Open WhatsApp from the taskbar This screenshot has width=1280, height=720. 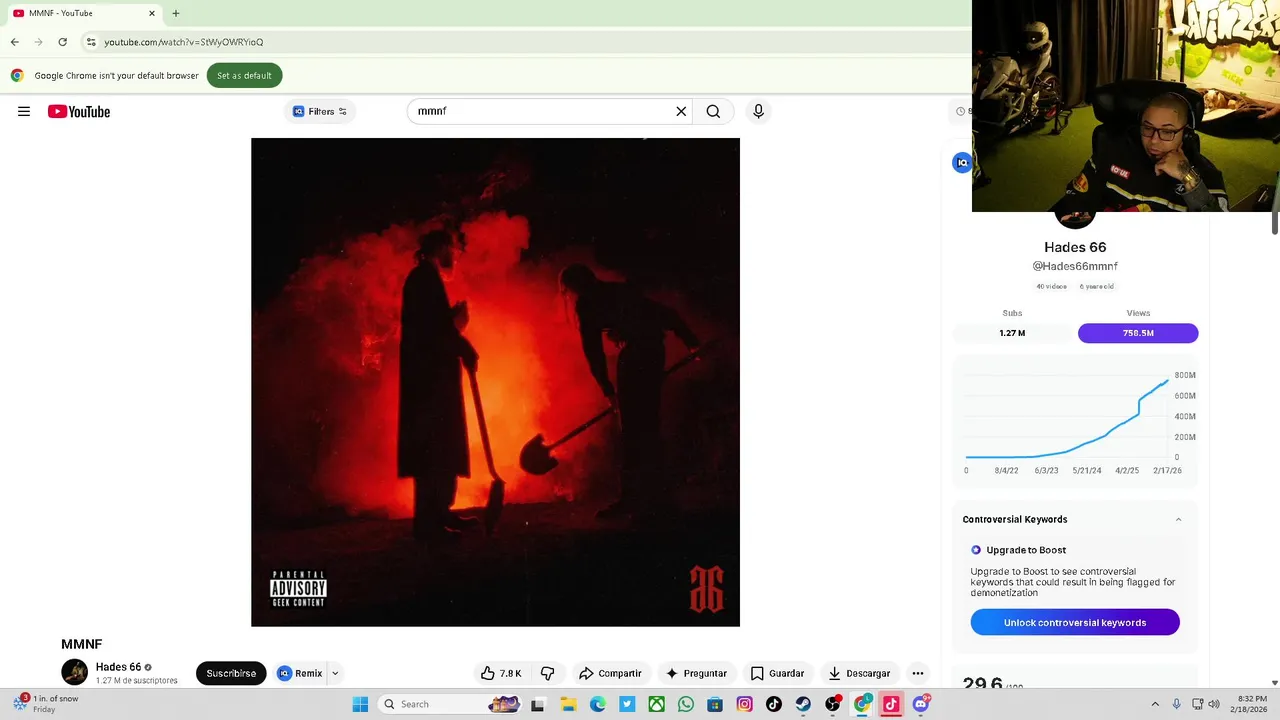685,704
